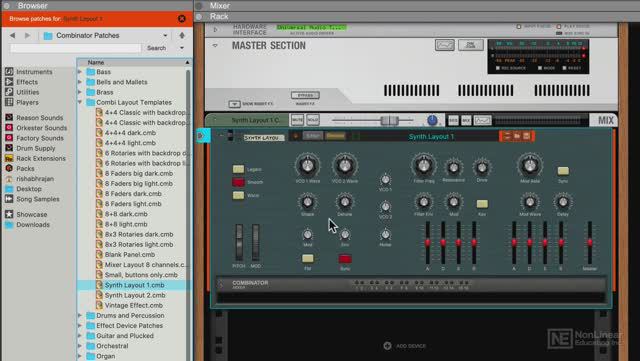Collapse Combi Layout Templates folder
This screenshot has width=640, height=361.
tap(80, 103)
